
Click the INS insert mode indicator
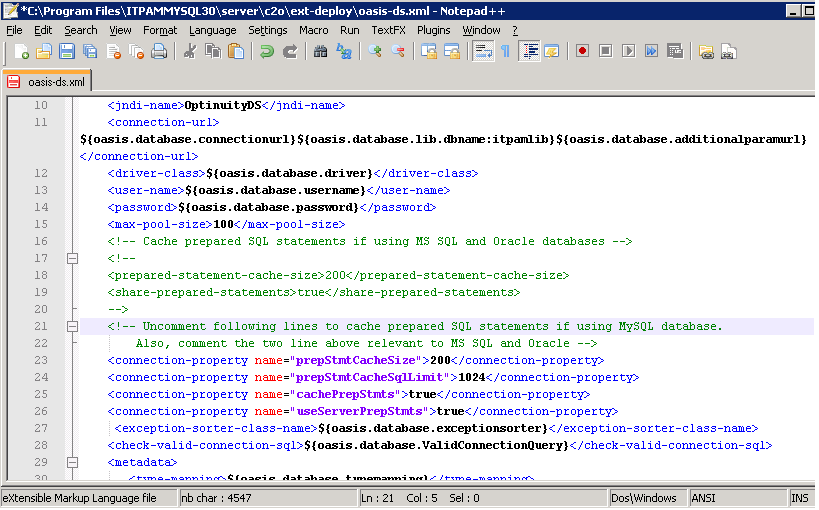pyautogui.click(x=799, y=497)
